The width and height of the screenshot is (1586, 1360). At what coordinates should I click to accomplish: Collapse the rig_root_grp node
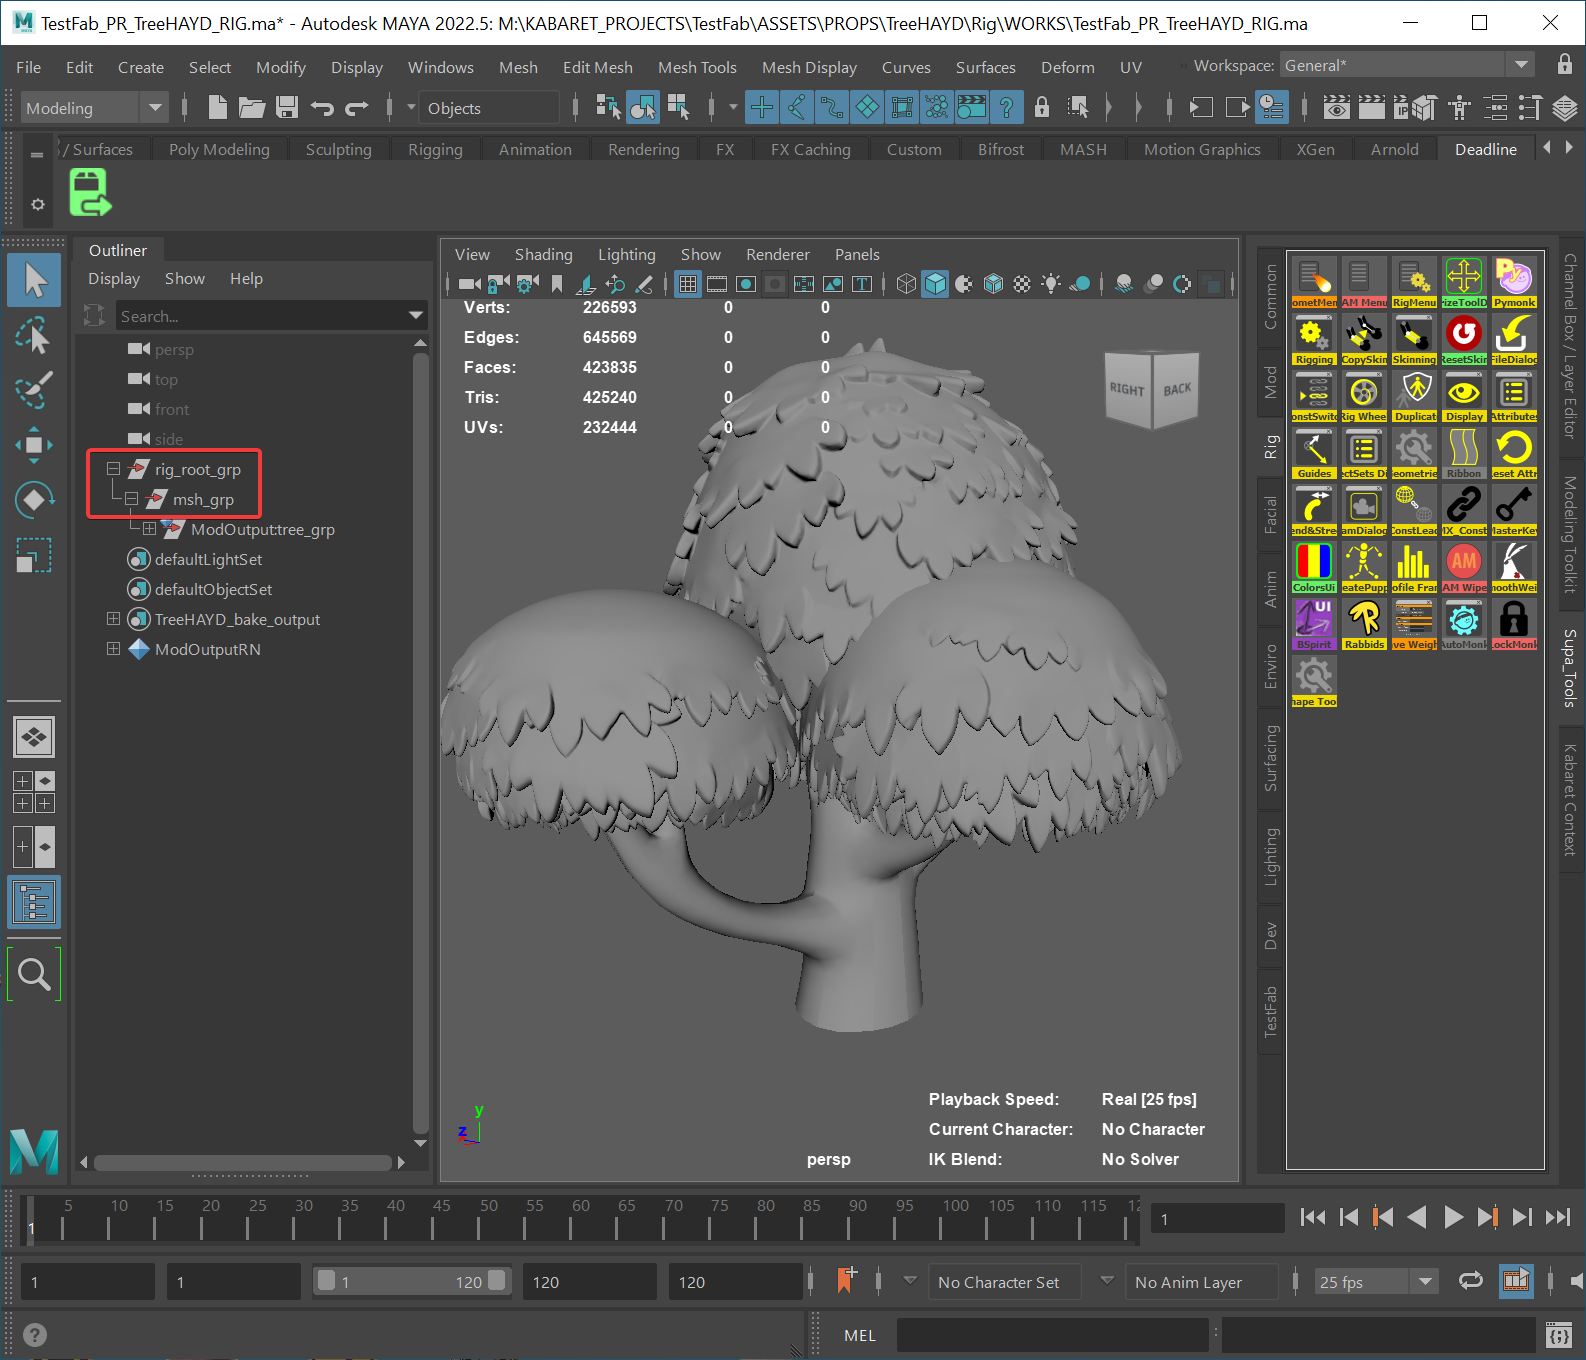114,468
